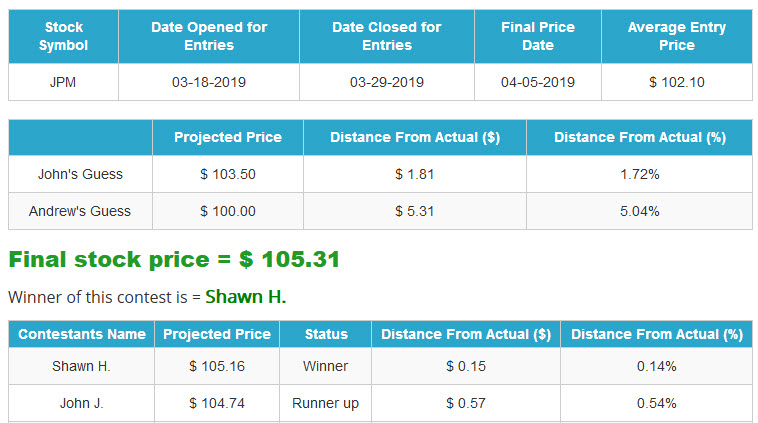Click the Andrew's Guess row label
The width and height of the screenshot is (758, 423).
tap(80, 211)
